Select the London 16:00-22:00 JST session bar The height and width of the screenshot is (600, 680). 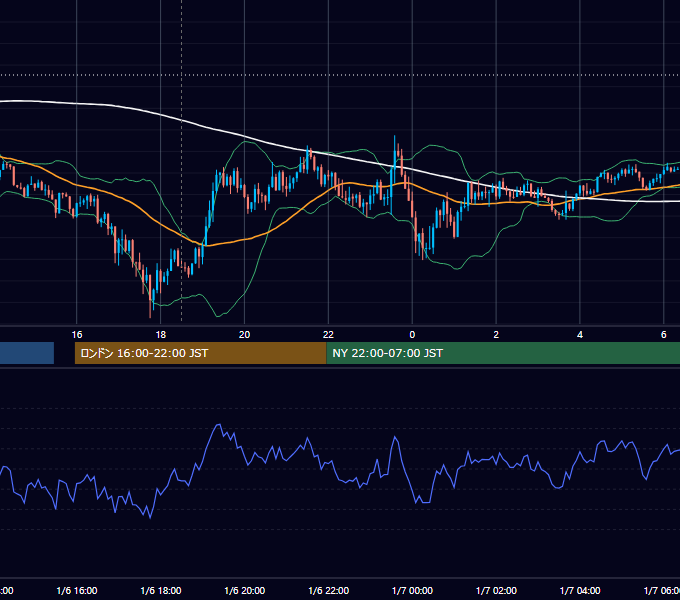(x=200, y=353)
